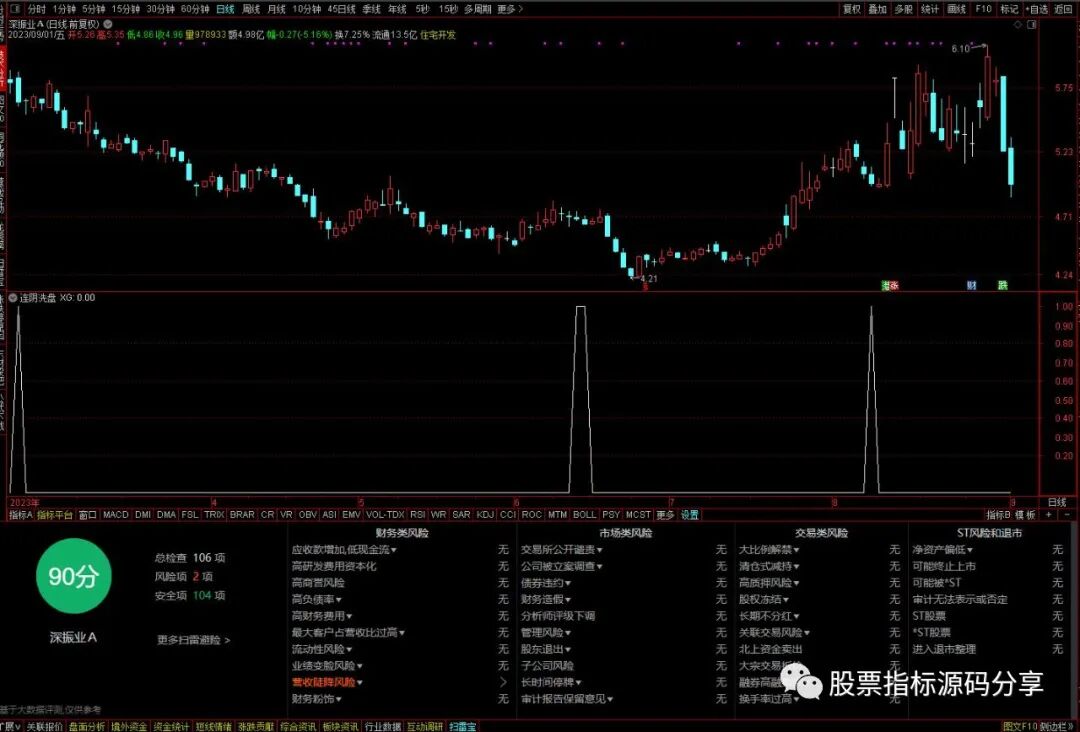Open the 综合资讯 bottom tab
This screenshot has width=1080, height=732.
(298, 726)
